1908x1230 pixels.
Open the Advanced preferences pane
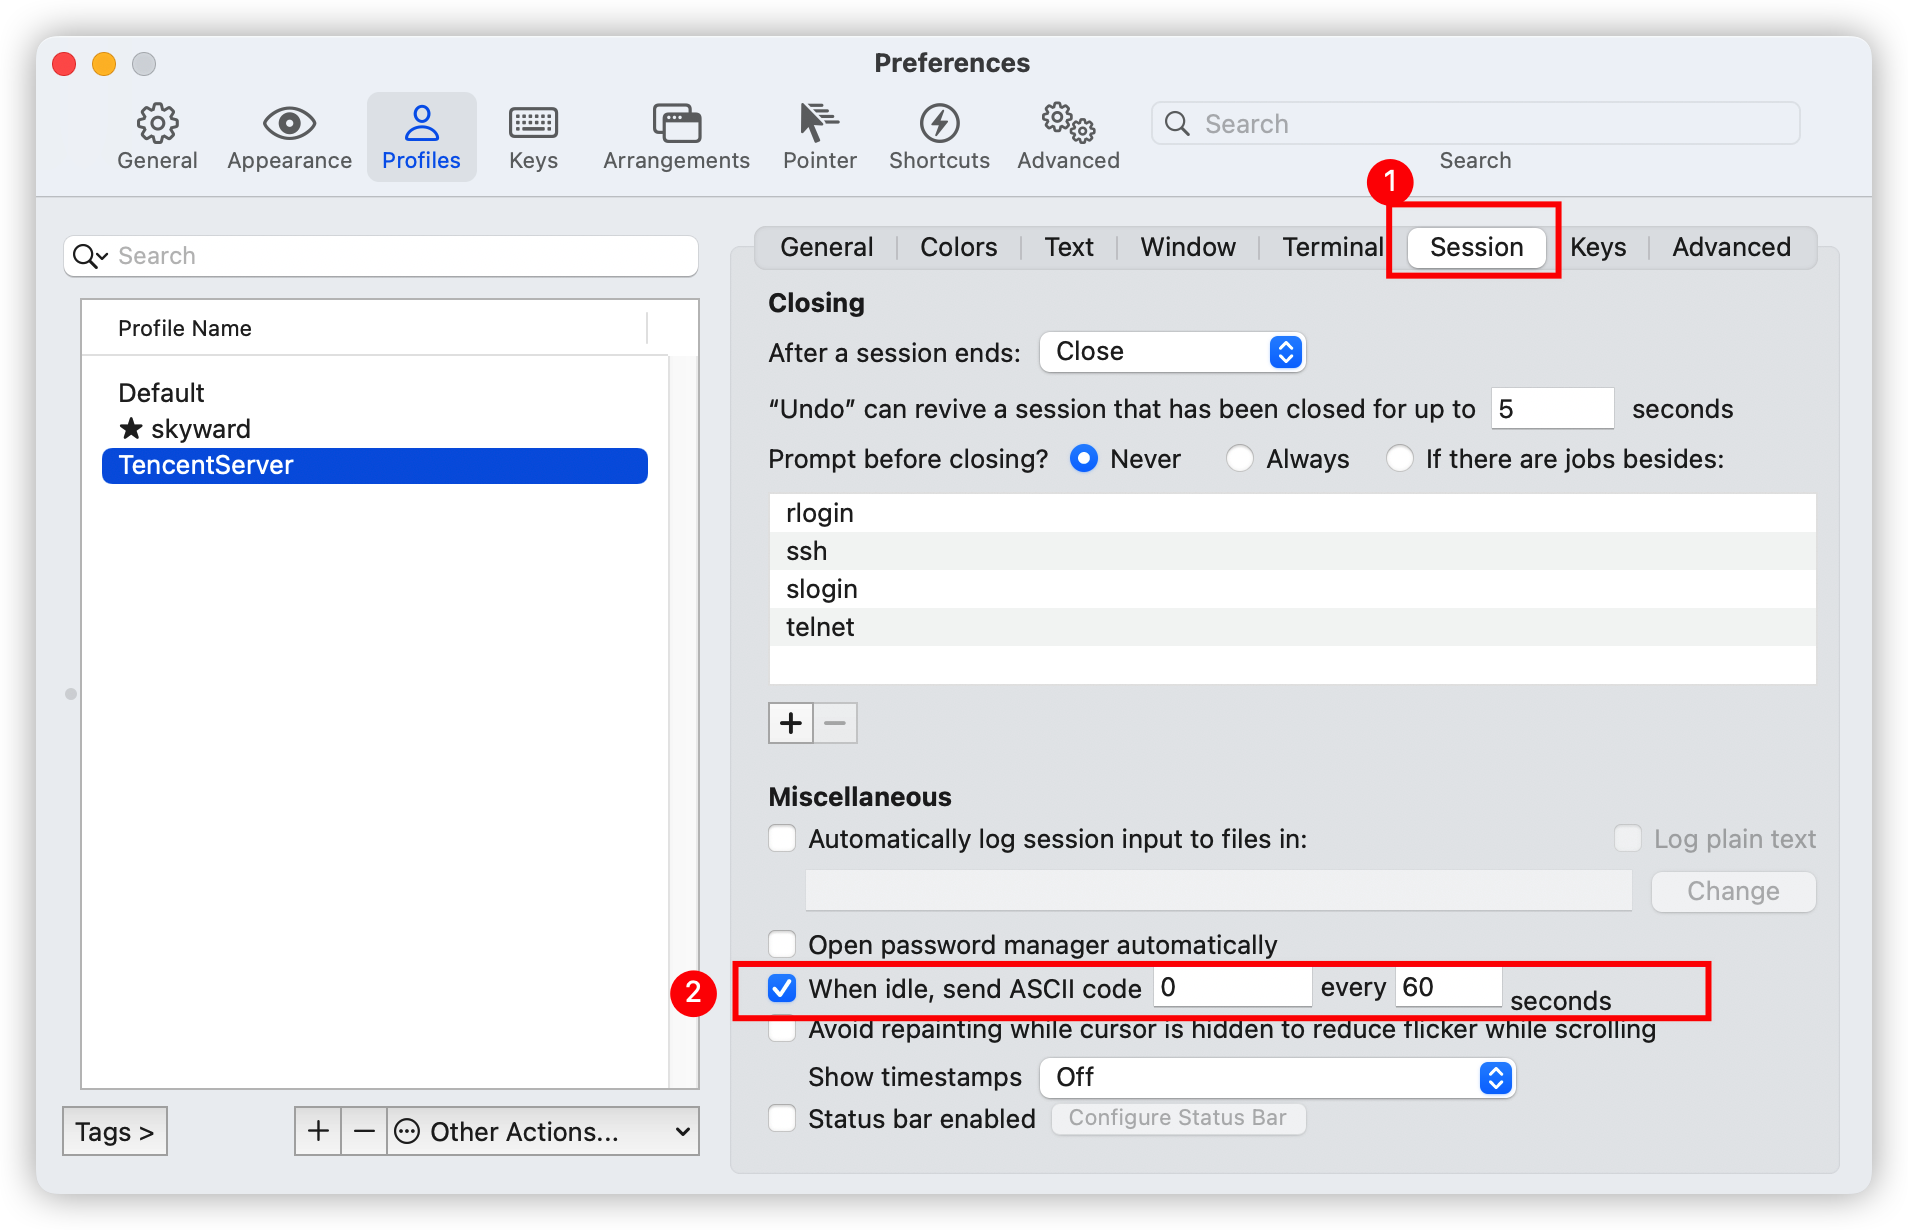click(1066, 135)
